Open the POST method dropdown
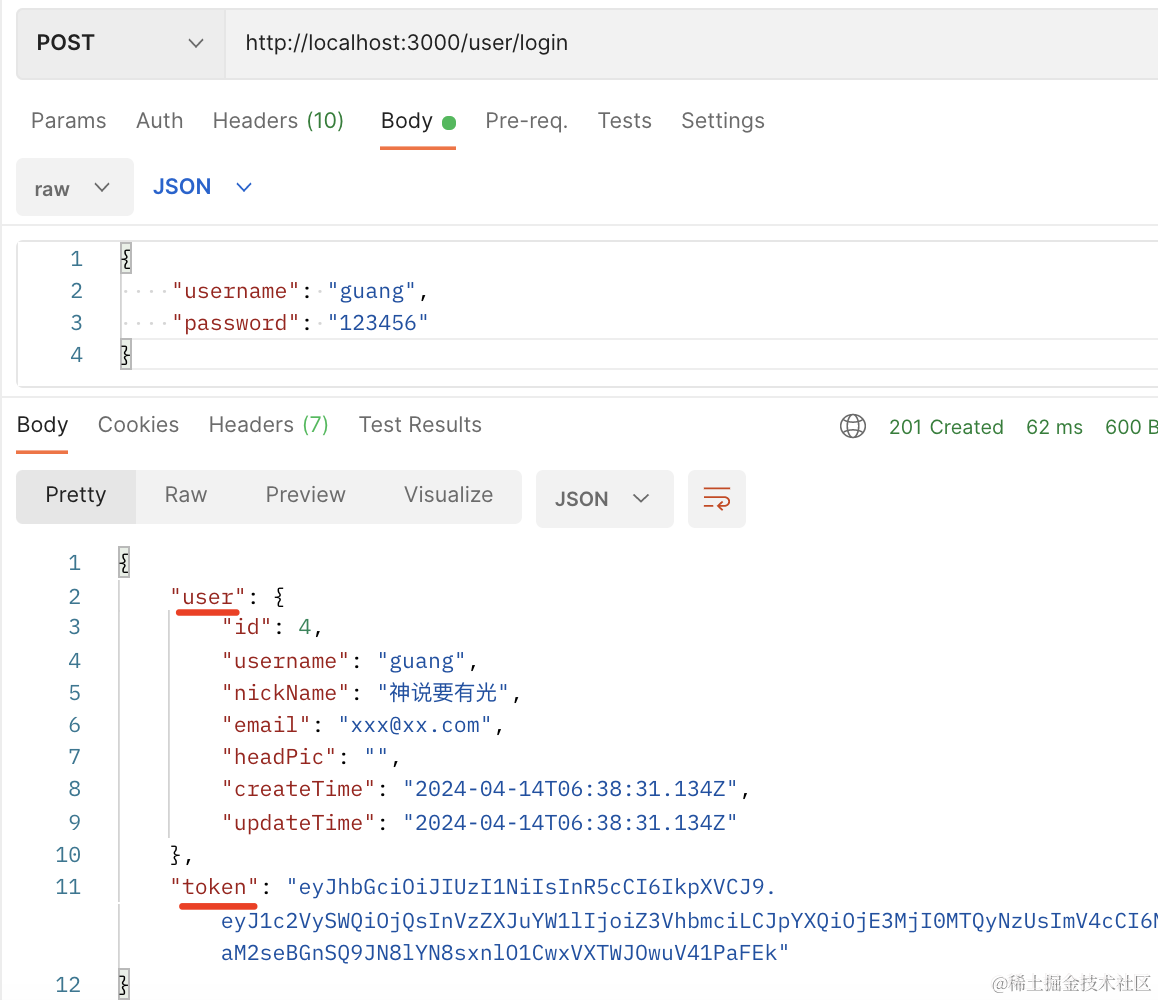The height and width of the screenshot is (1000, 1158). [x=120, y=43]
